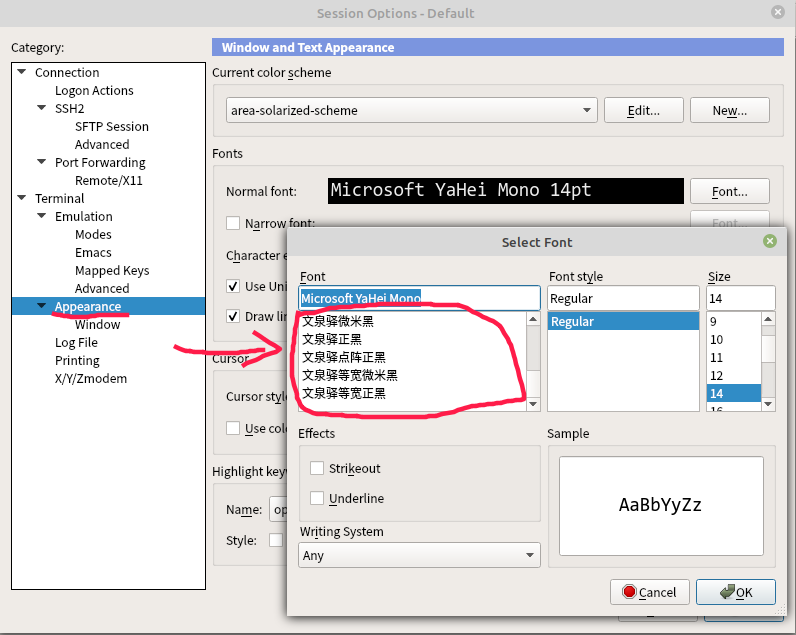This screenshot has width=796, height=635.
Task: Collapse the Emulation tree arrow
Action: click(42, 217)
